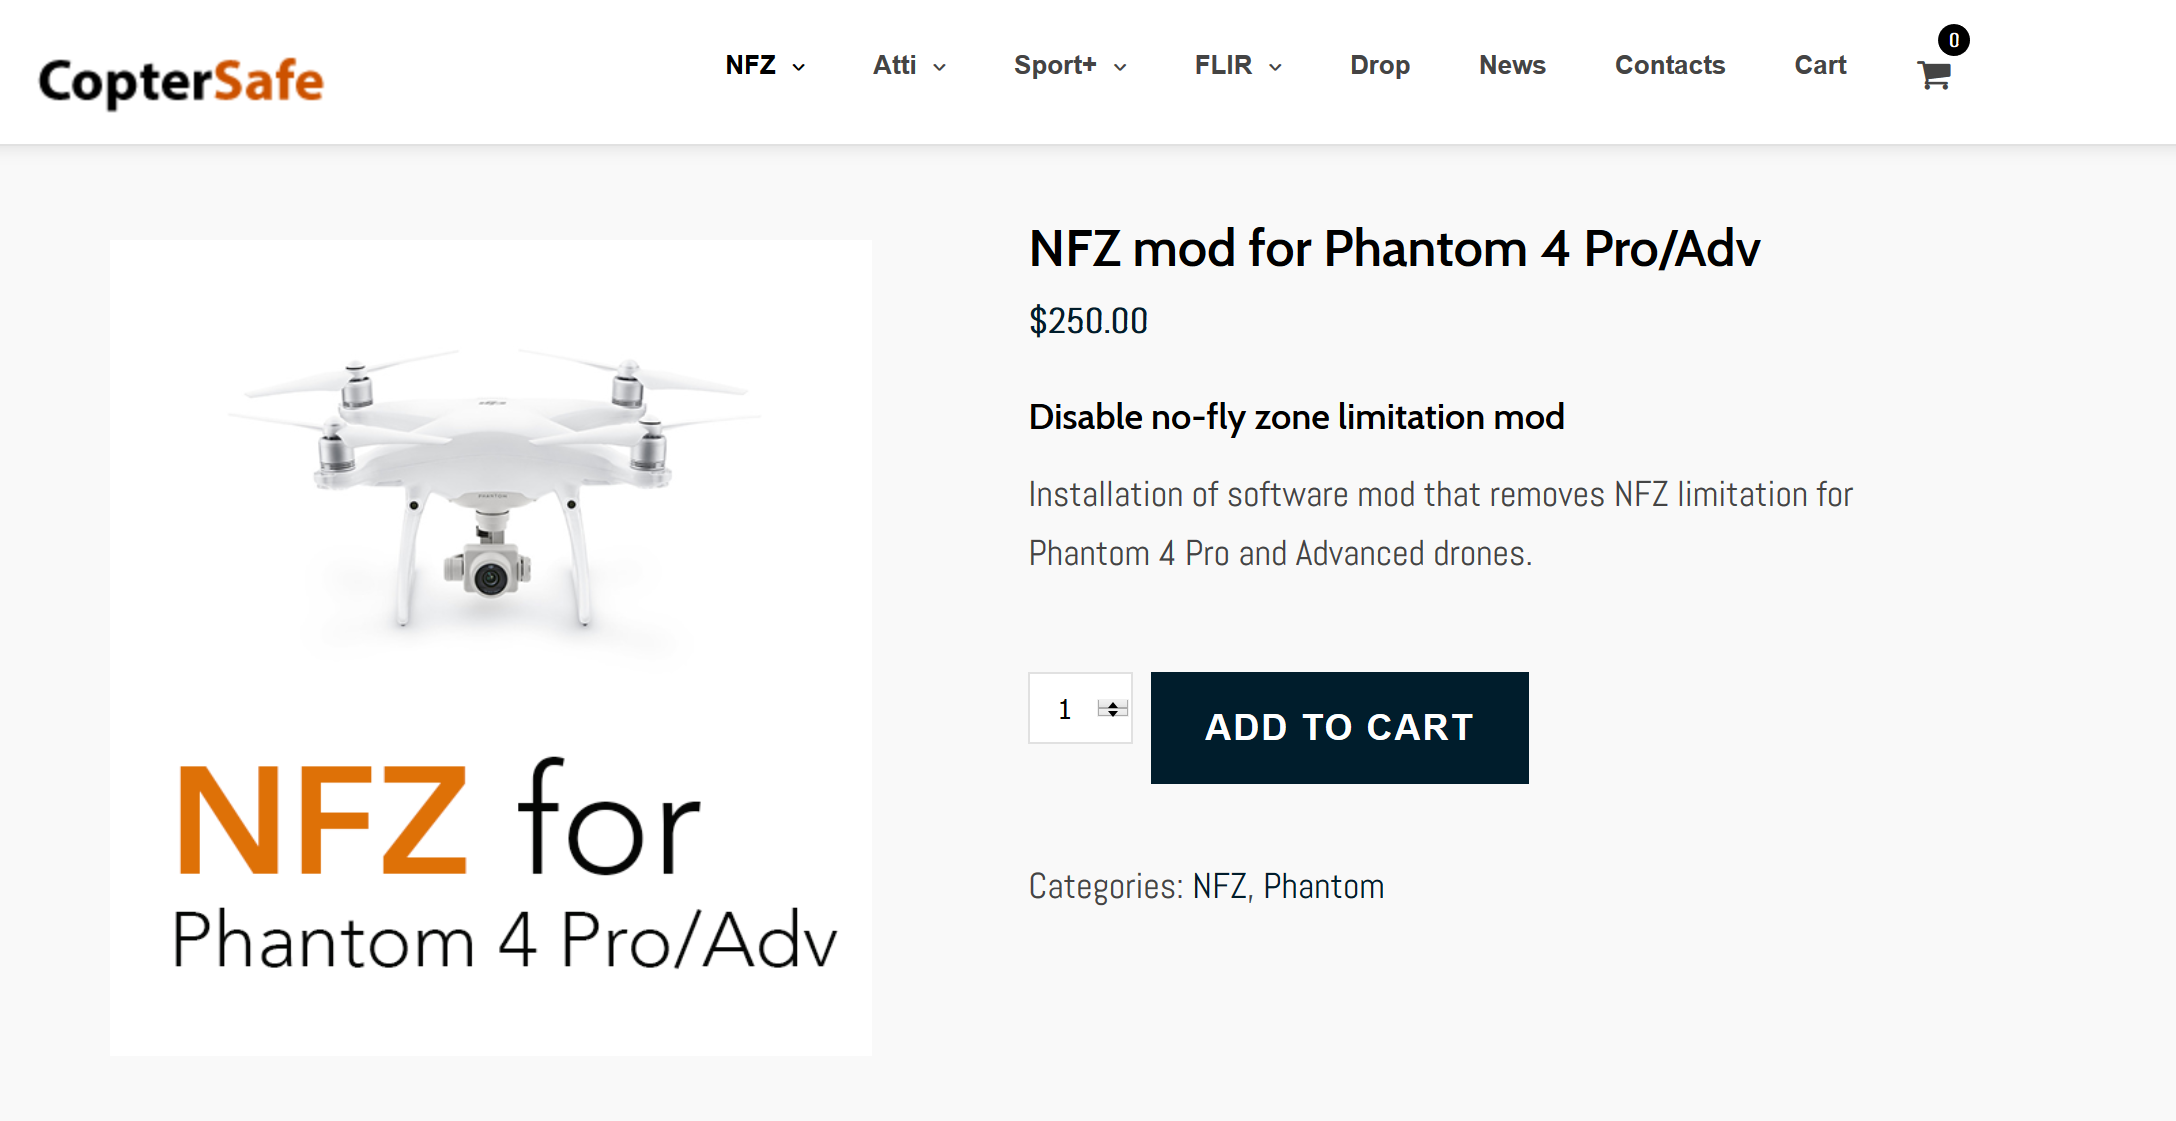Open the News menu item

click(1512, 65)
